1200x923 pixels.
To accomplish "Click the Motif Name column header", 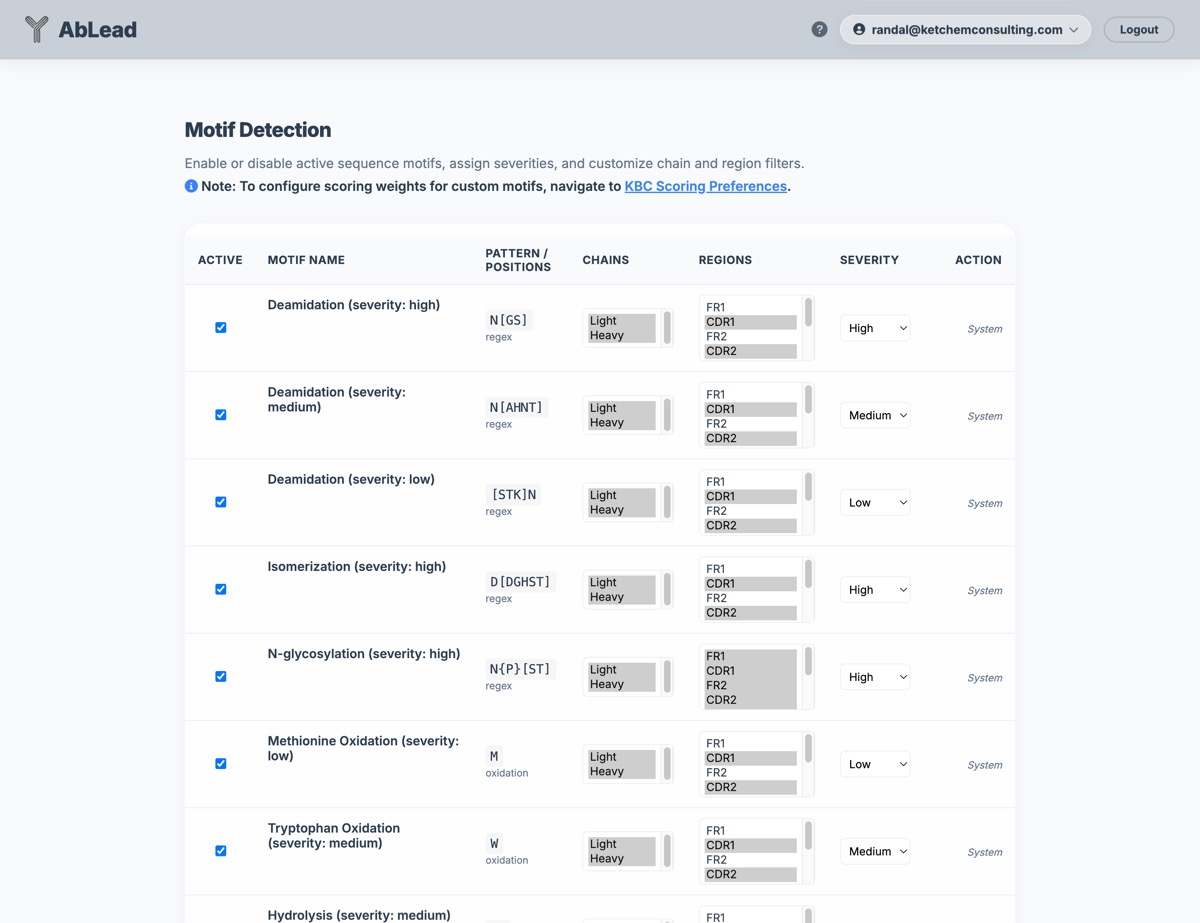I will pyautogui.click(x=306, y=260).
